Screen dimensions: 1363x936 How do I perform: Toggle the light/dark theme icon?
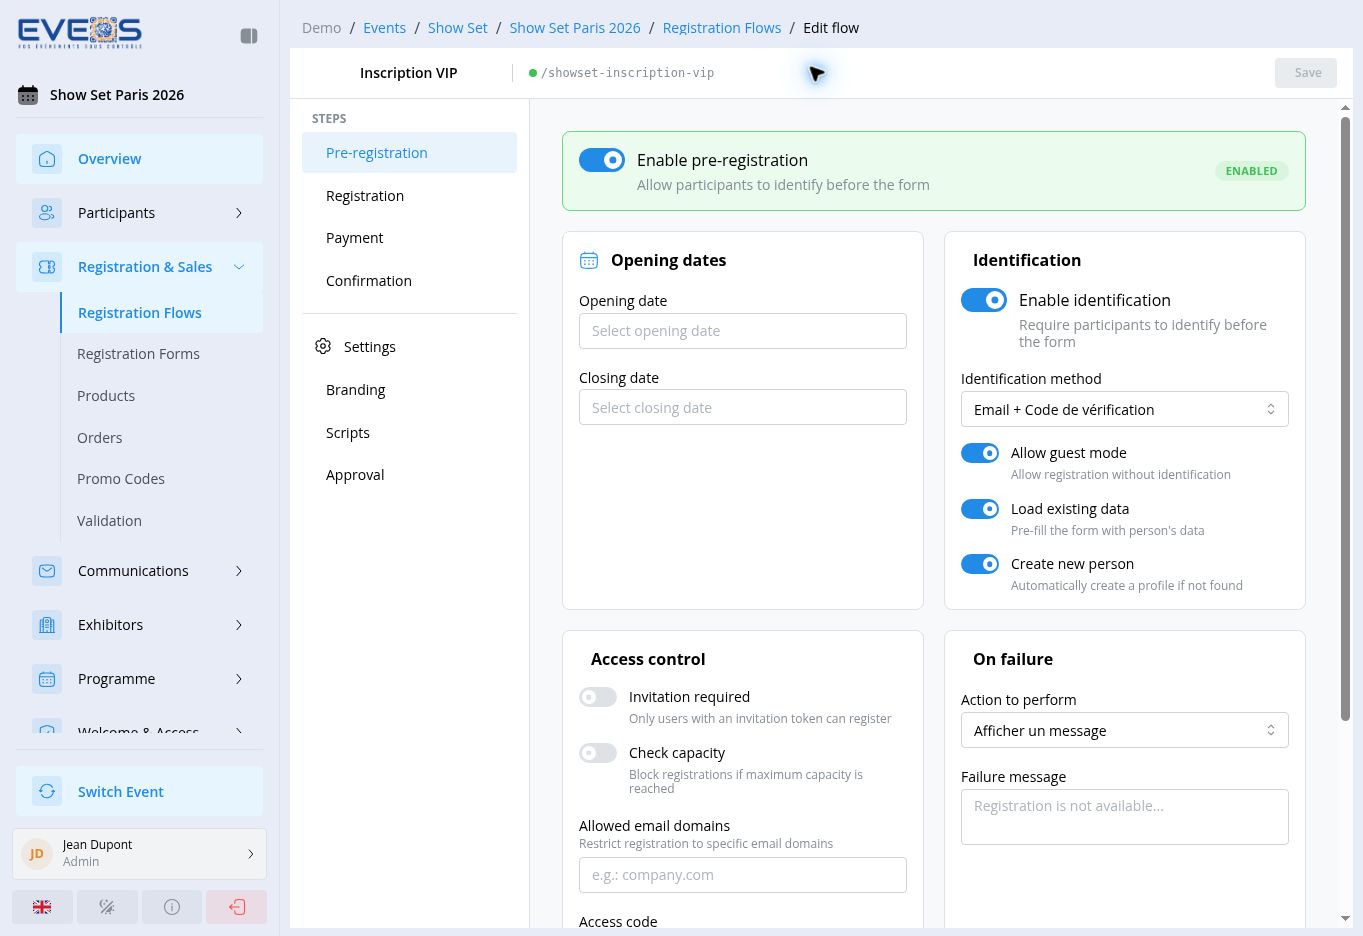coord(107,907)
